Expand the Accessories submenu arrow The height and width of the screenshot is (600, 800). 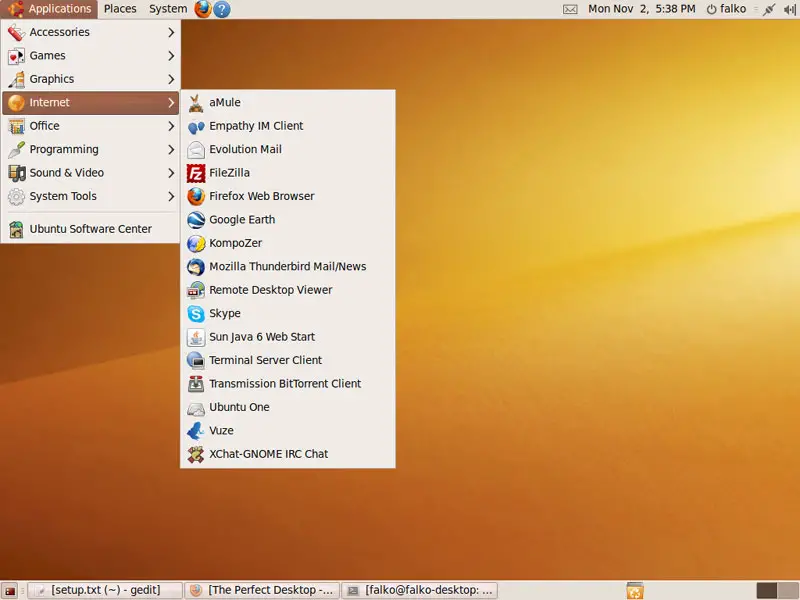[x=171, y=32]
